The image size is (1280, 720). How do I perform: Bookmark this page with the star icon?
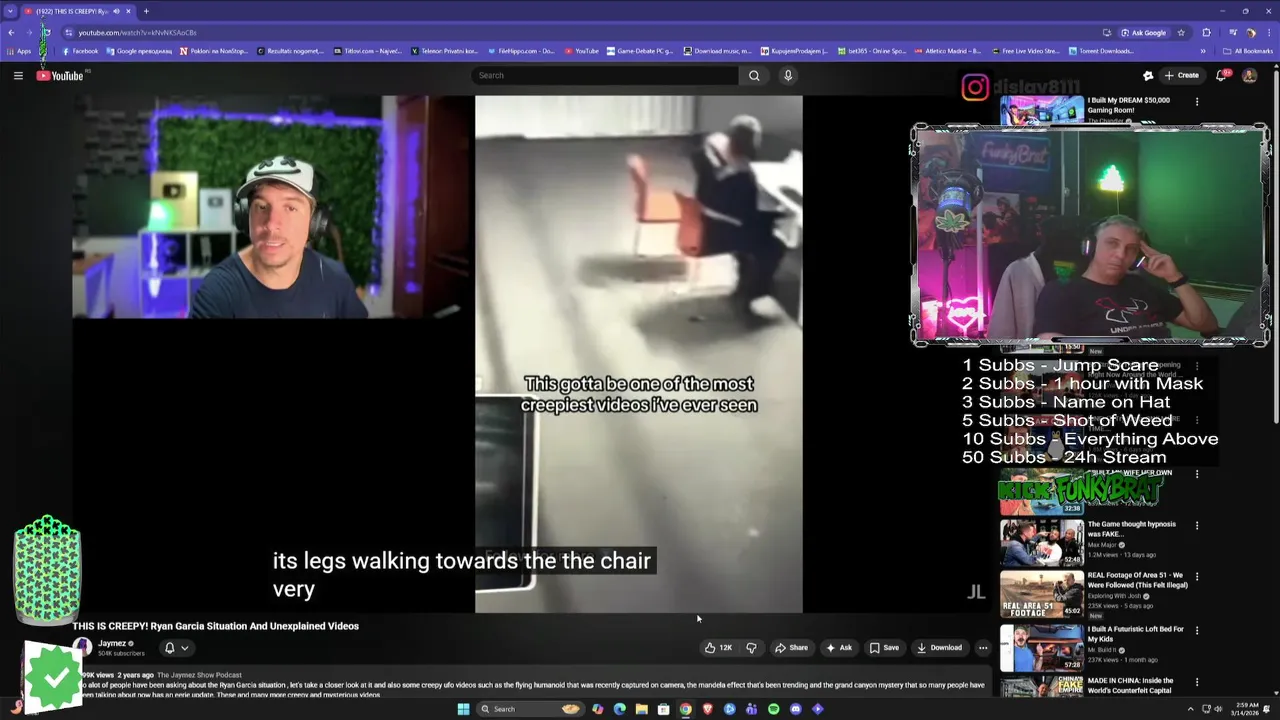click(x=1181, y=33)
